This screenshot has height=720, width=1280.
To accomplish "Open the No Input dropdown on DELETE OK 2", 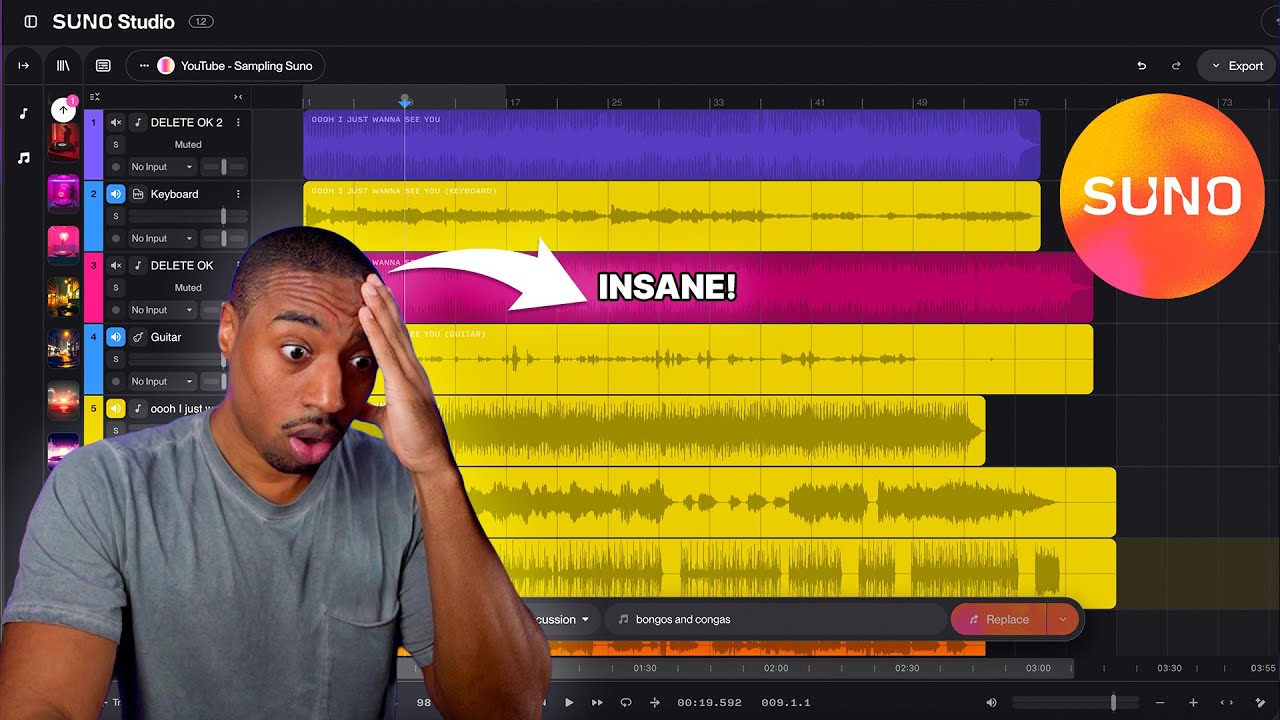I will [161, 167].
